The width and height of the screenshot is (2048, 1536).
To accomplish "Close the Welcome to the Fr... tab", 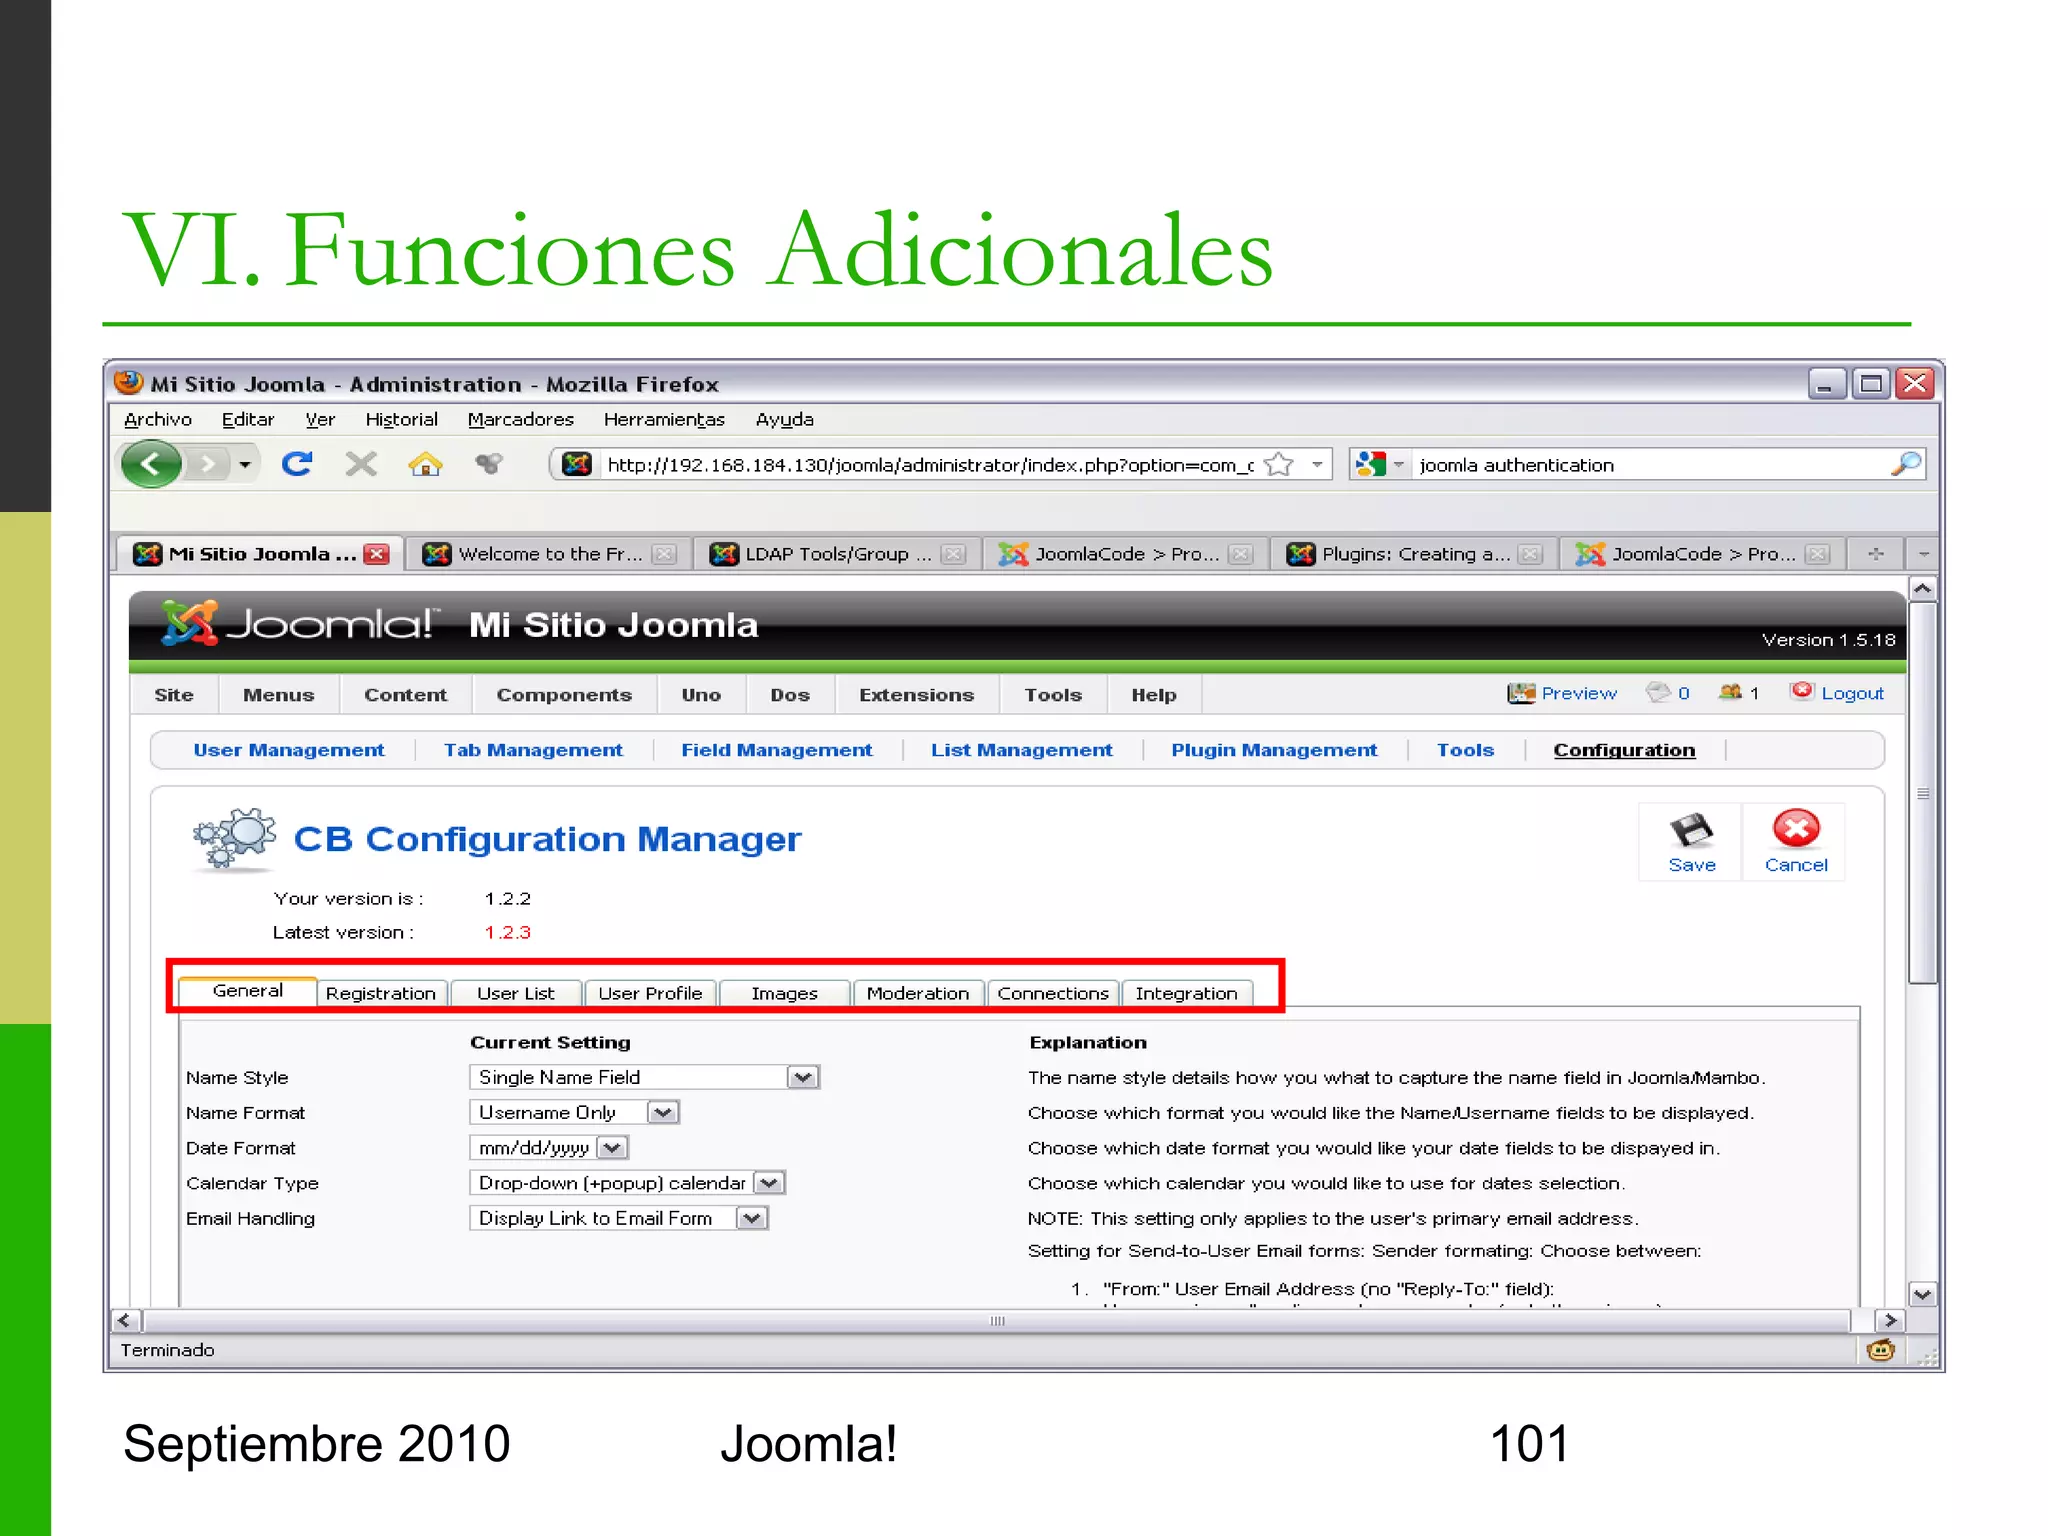I will pos(664,554).
